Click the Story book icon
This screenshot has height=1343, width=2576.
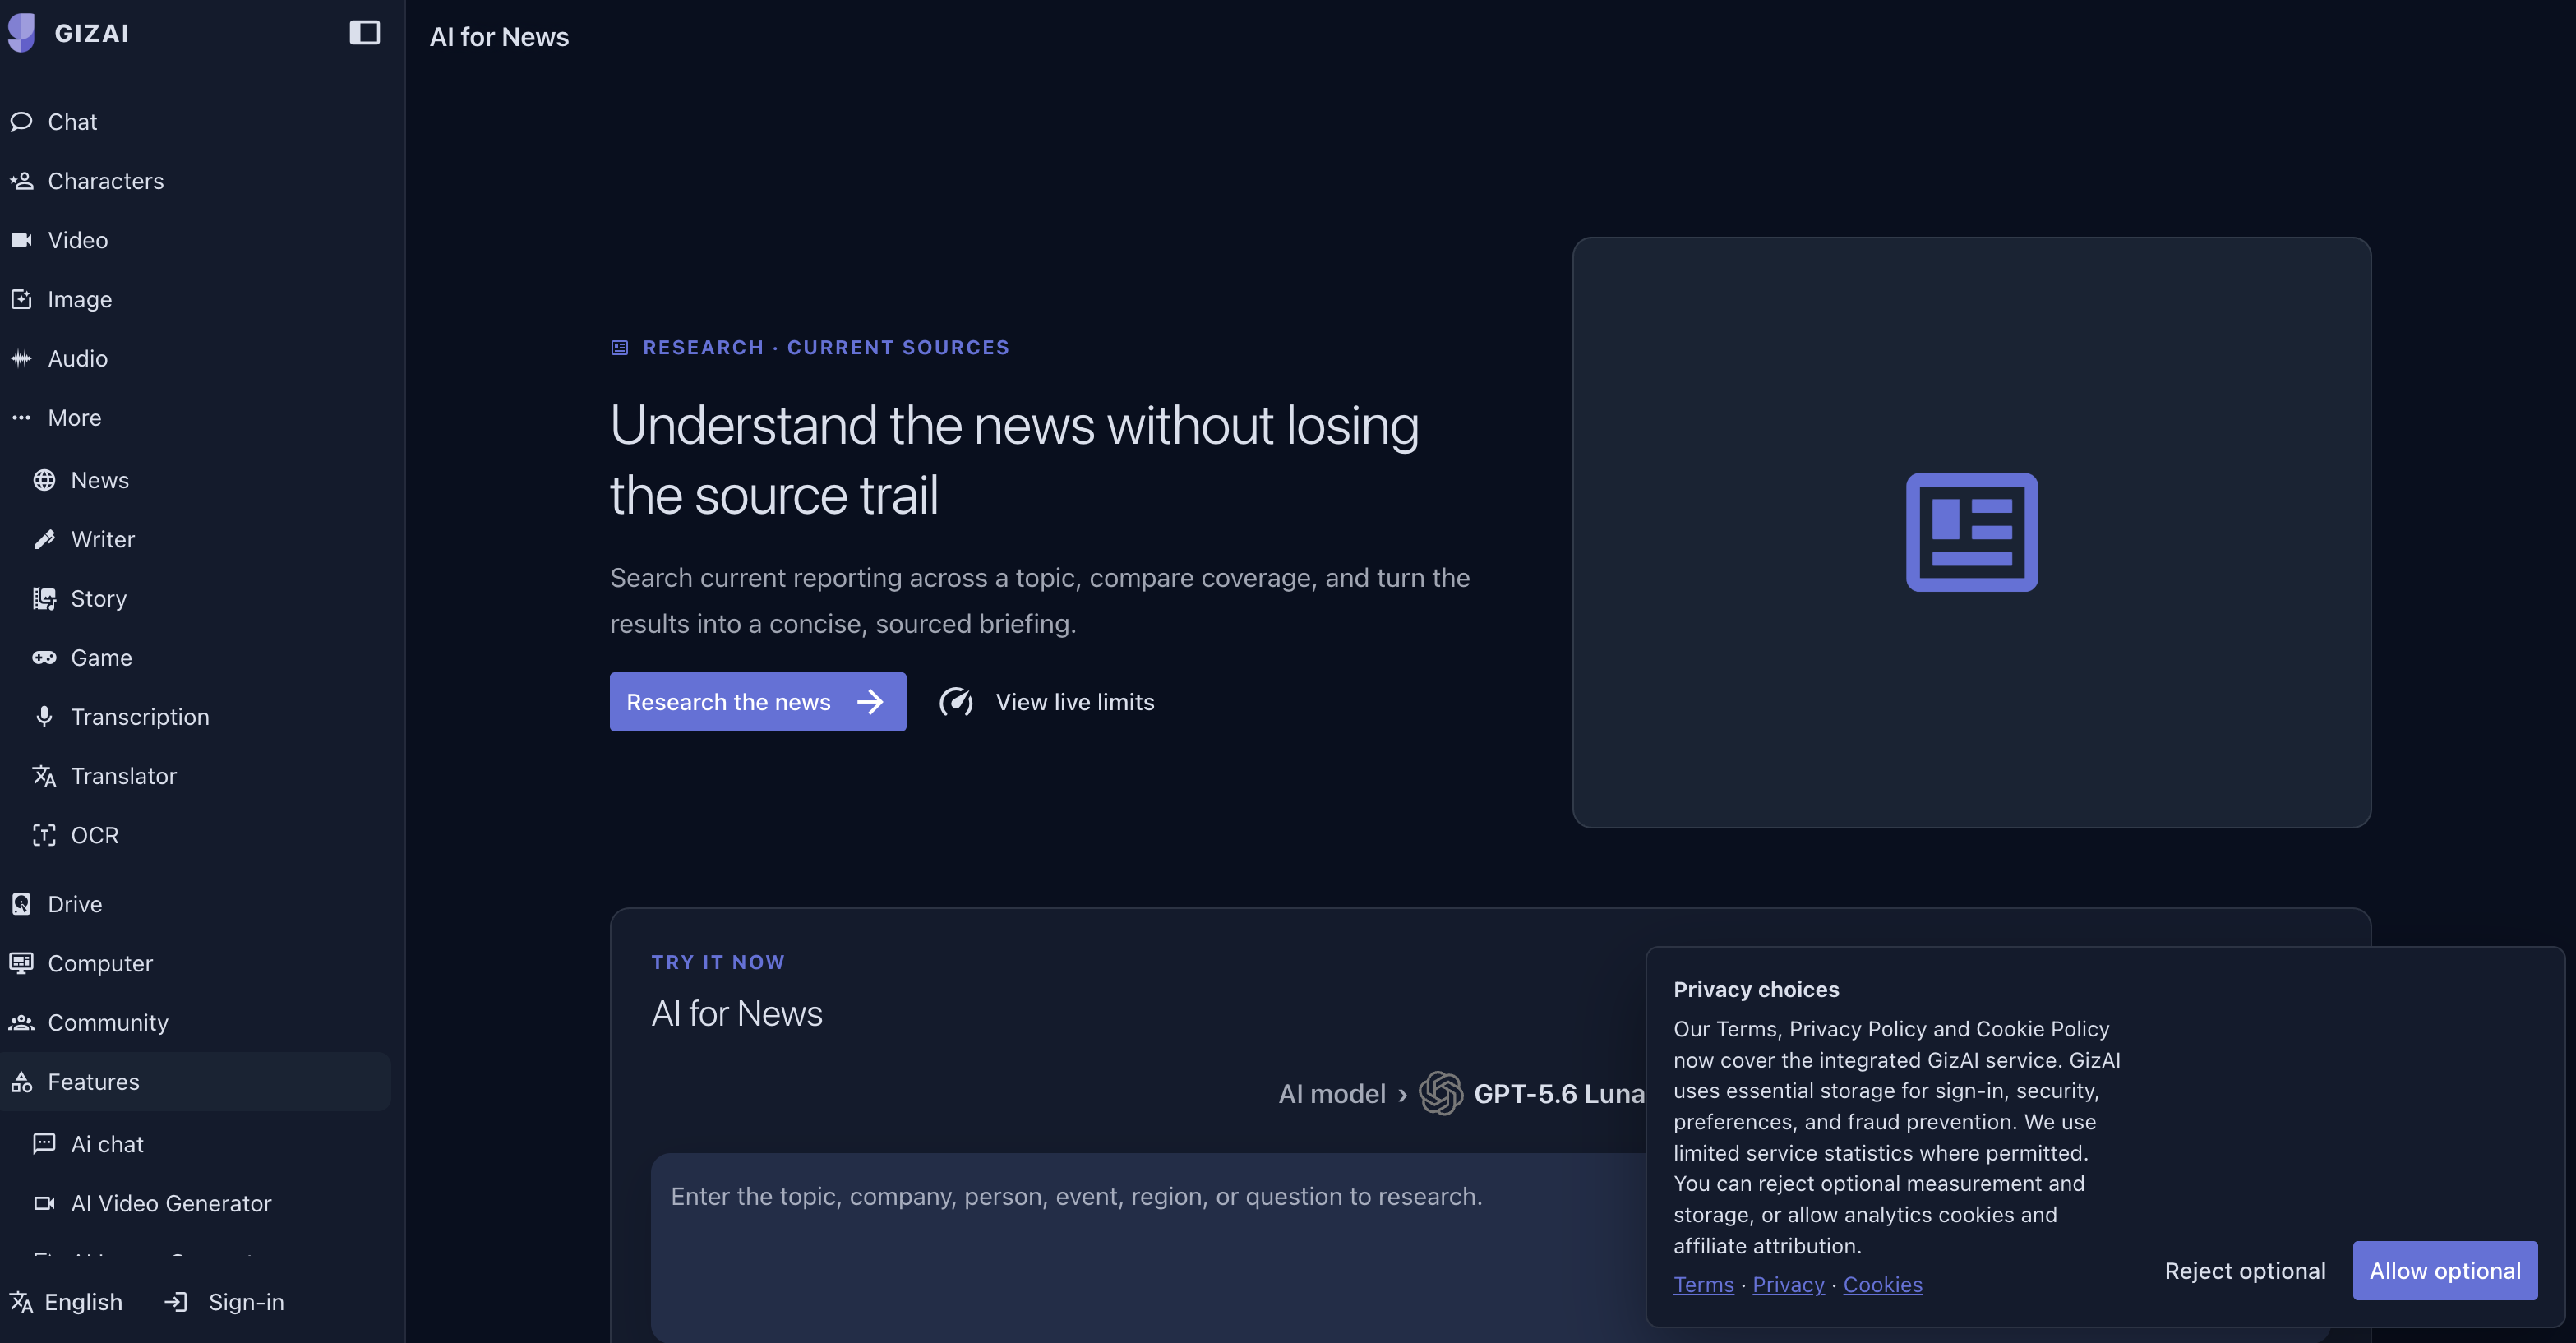tap(44, 598)
